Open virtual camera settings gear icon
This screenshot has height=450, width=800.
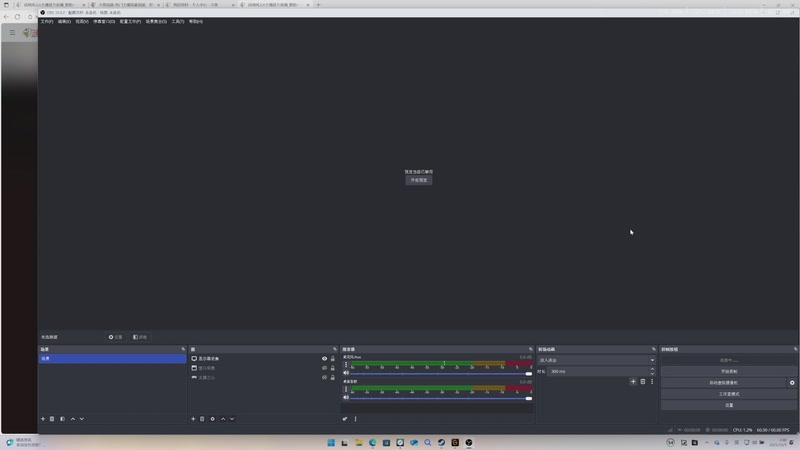pyautogui.click(x=792, y=383)
